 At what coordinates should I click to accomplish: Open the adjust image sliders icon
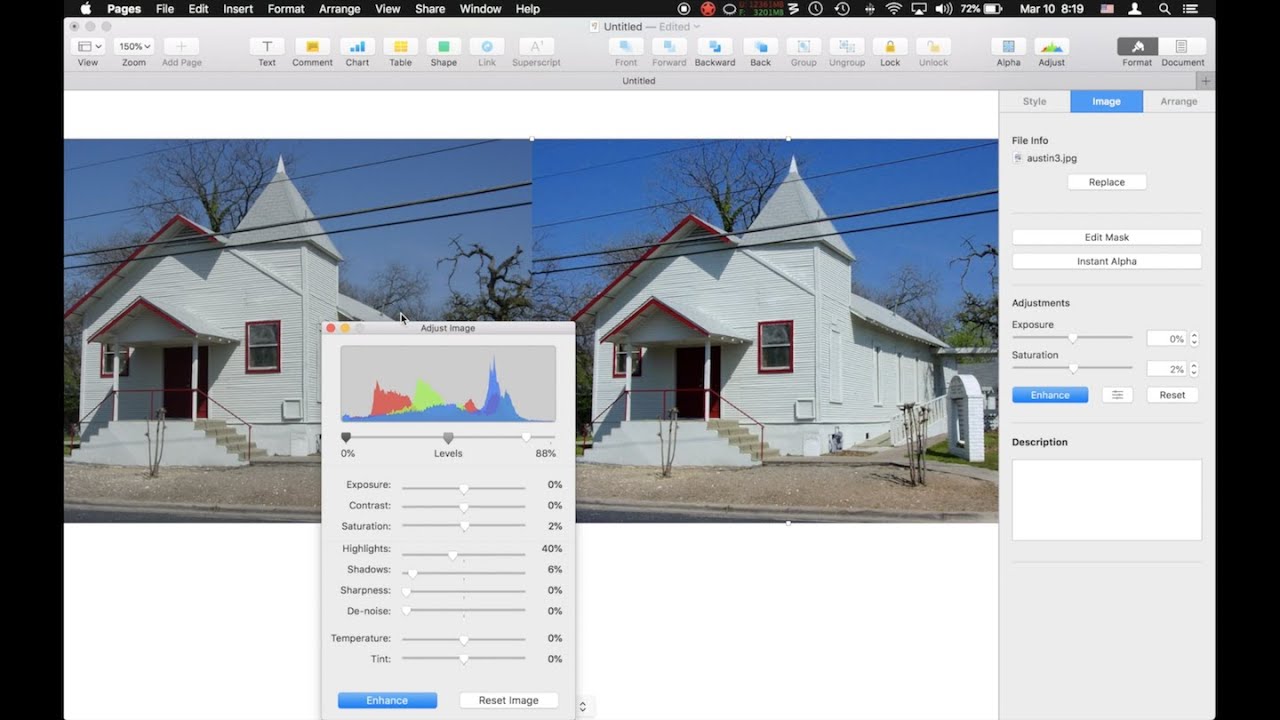(1117, 395)
